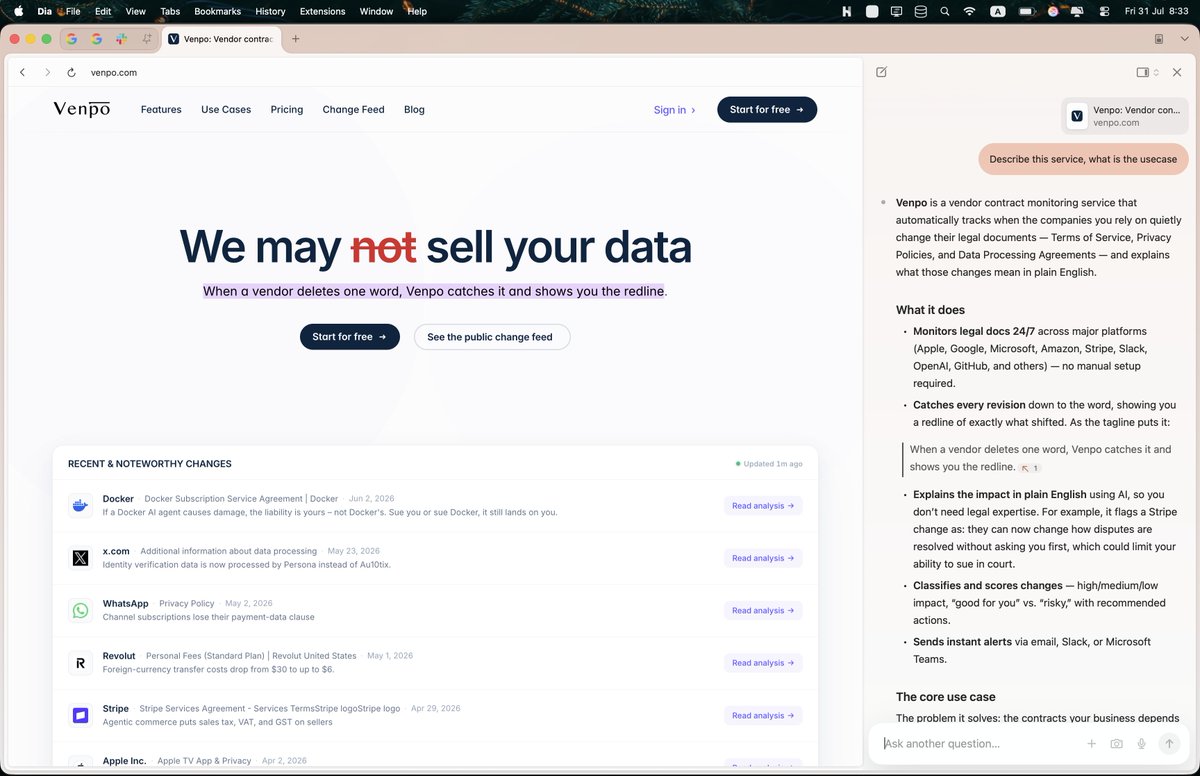Click the Venpo logo
Screen dimensions: 1200x776
click(x=82, y=109)
